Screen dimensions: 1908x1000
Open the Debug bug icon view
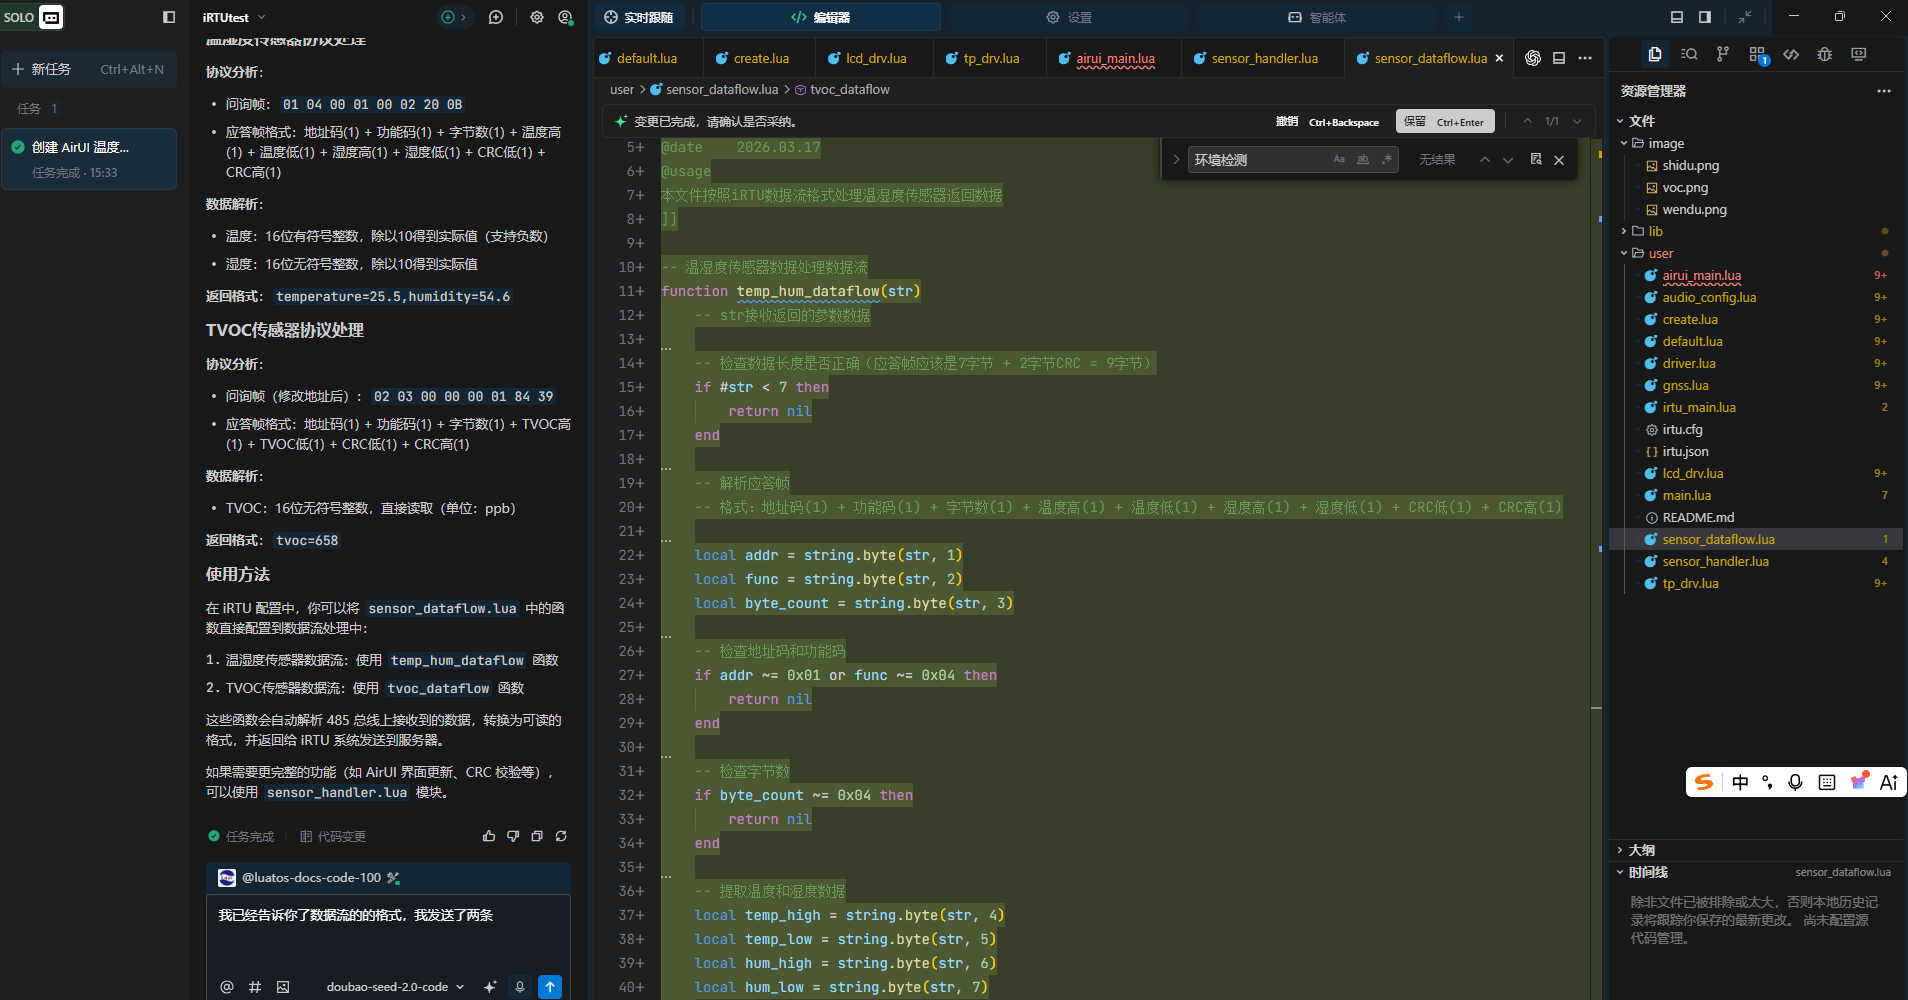pos(1824,54)
